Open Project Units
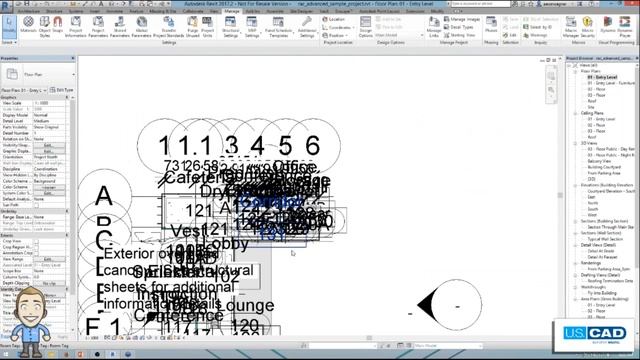Image resolution: width=640 pixels, height=360 pixels. pyautogui.click(x=207, y=27)
